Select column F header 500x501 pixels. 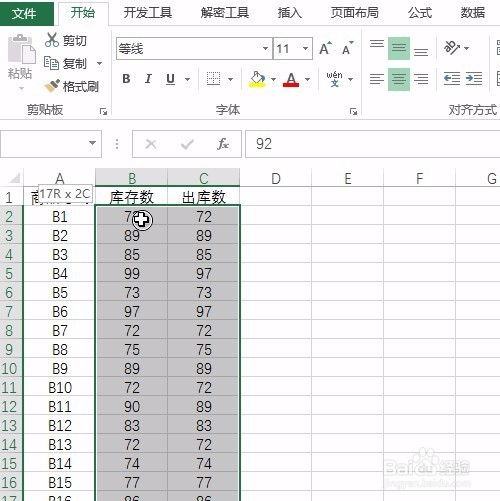tap(419, 178)
